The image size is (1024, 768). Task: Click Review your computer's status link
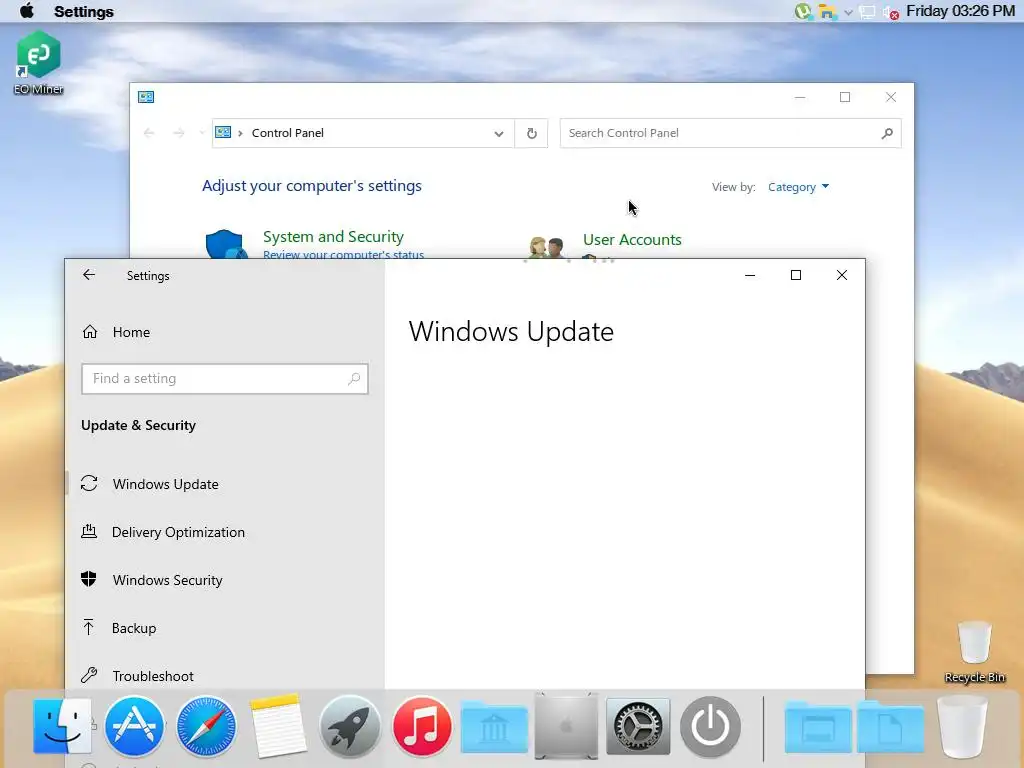tap(344, 254)
